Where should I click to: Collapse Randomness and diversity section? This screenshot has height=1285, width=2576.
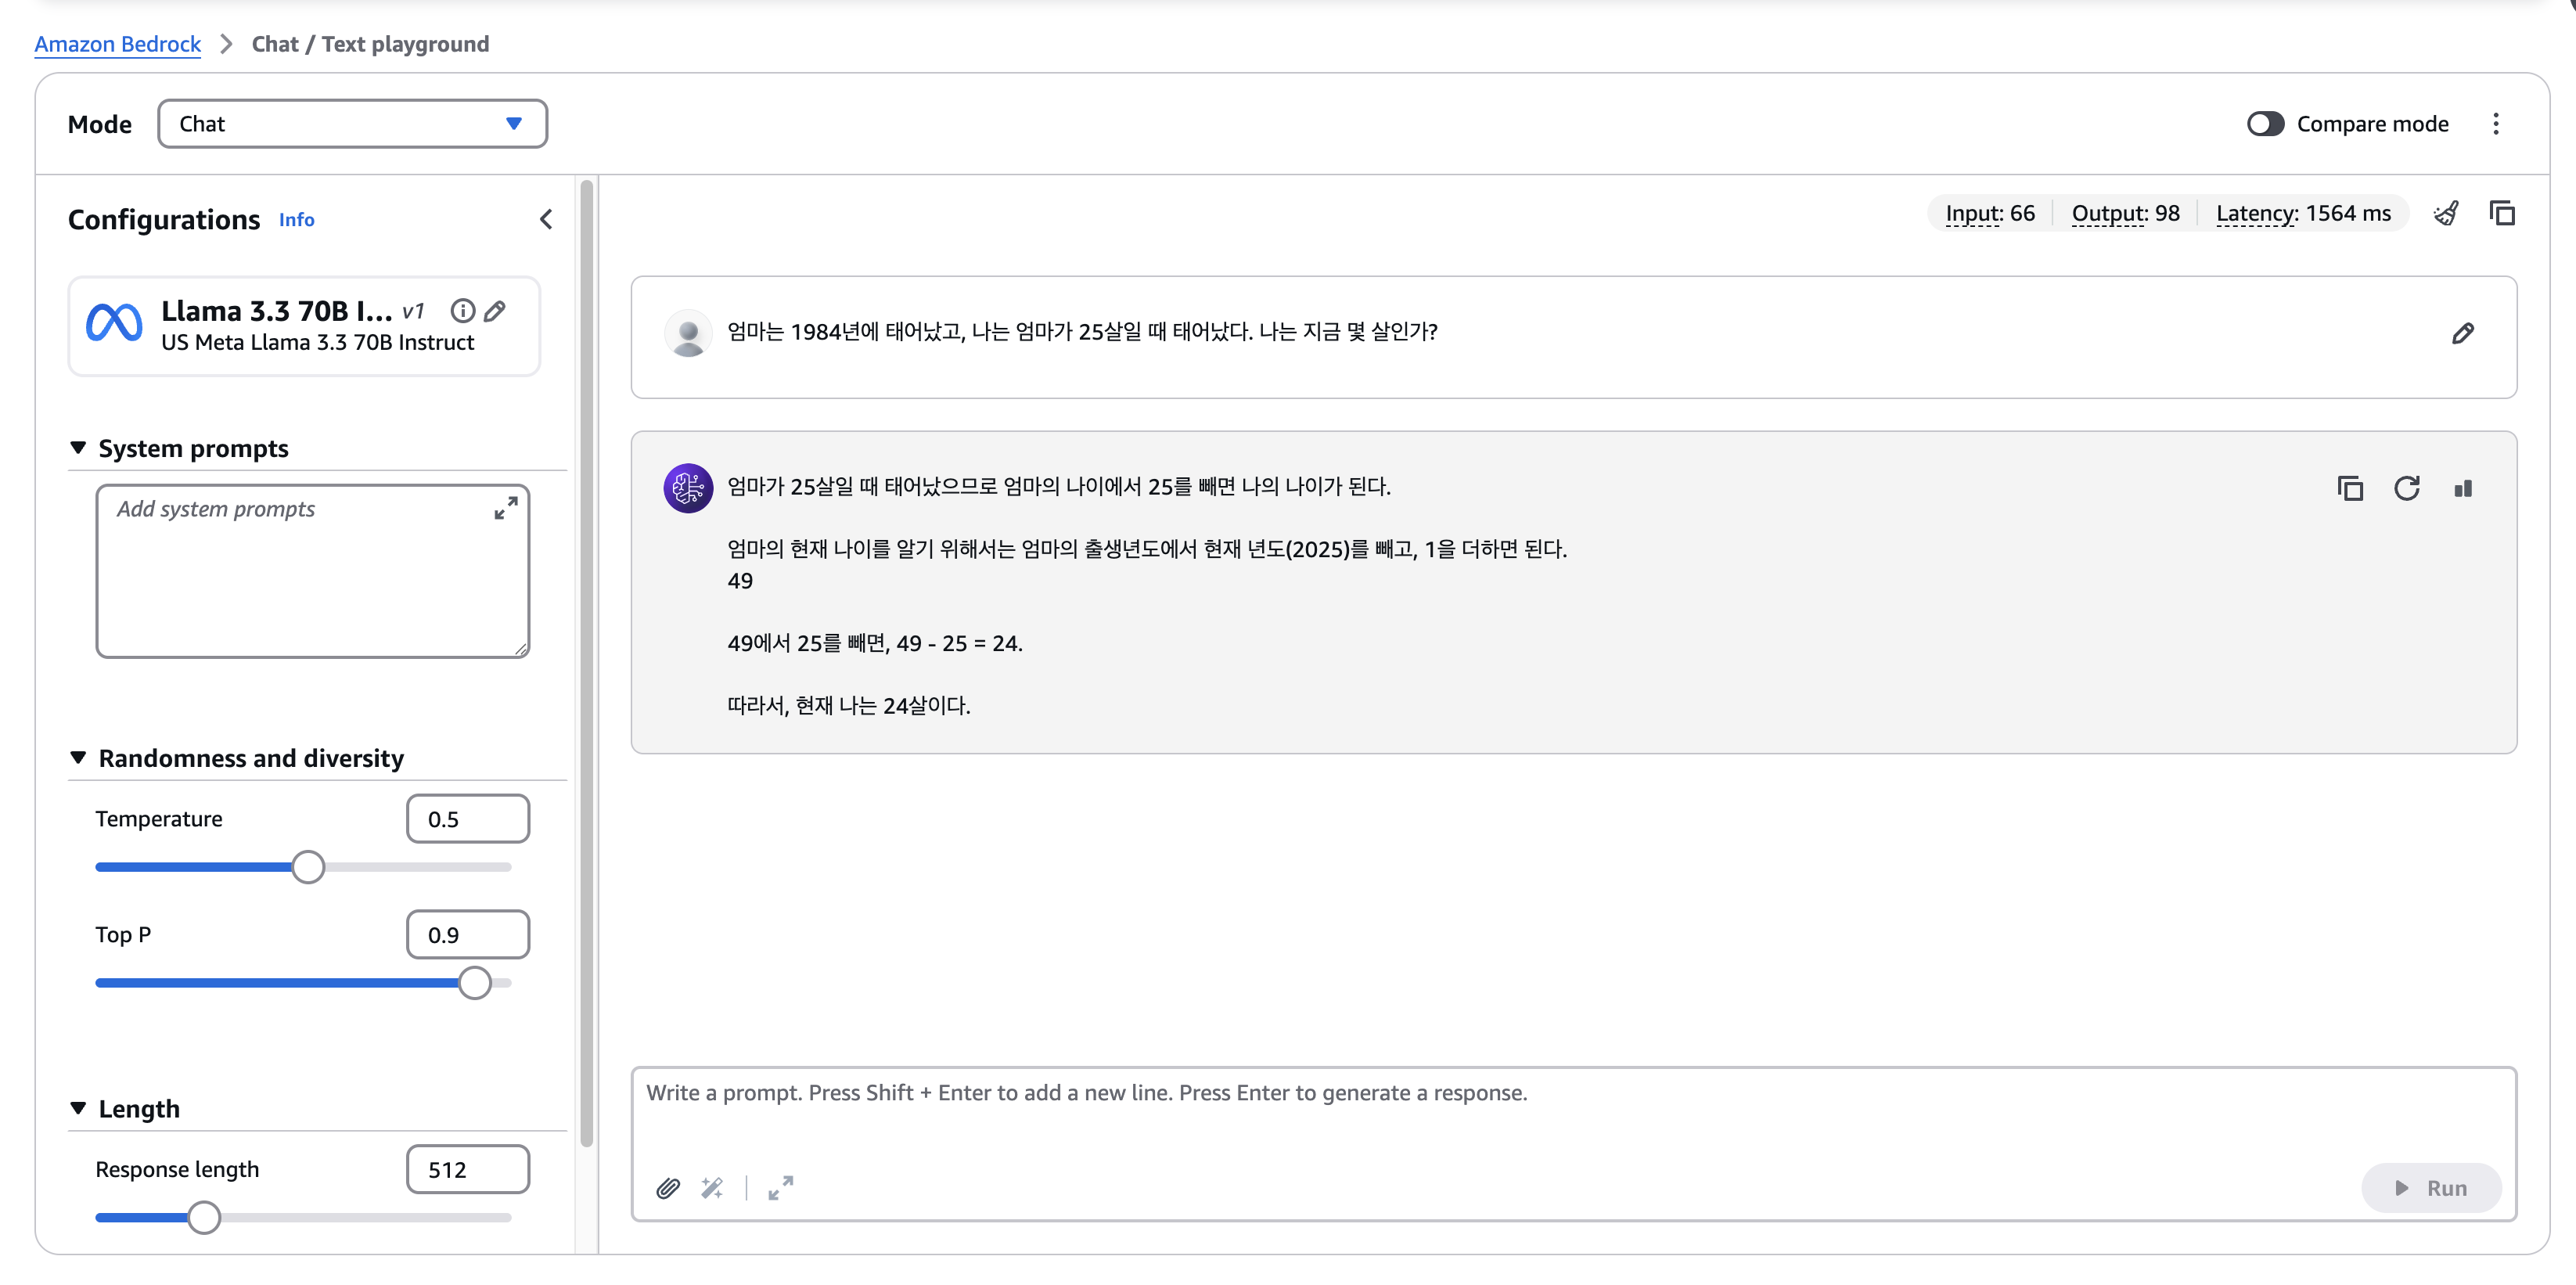click(78, 758)
